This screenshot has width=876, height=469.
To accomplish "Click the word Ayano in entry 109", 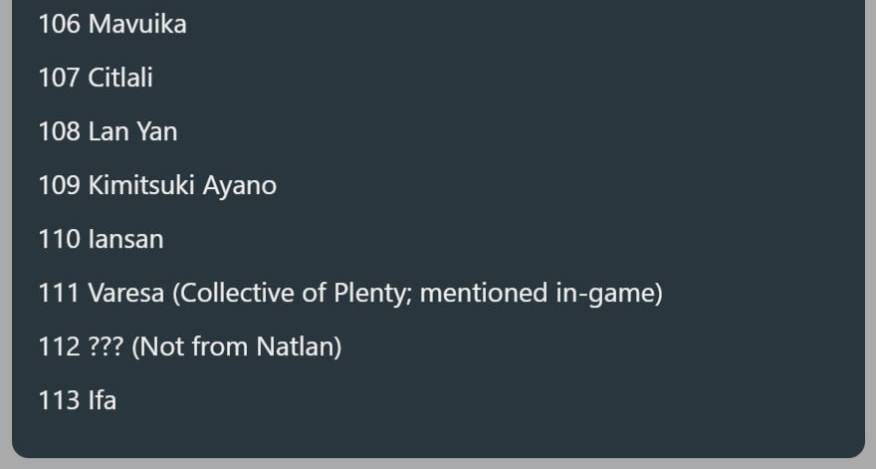I will 241,186.
